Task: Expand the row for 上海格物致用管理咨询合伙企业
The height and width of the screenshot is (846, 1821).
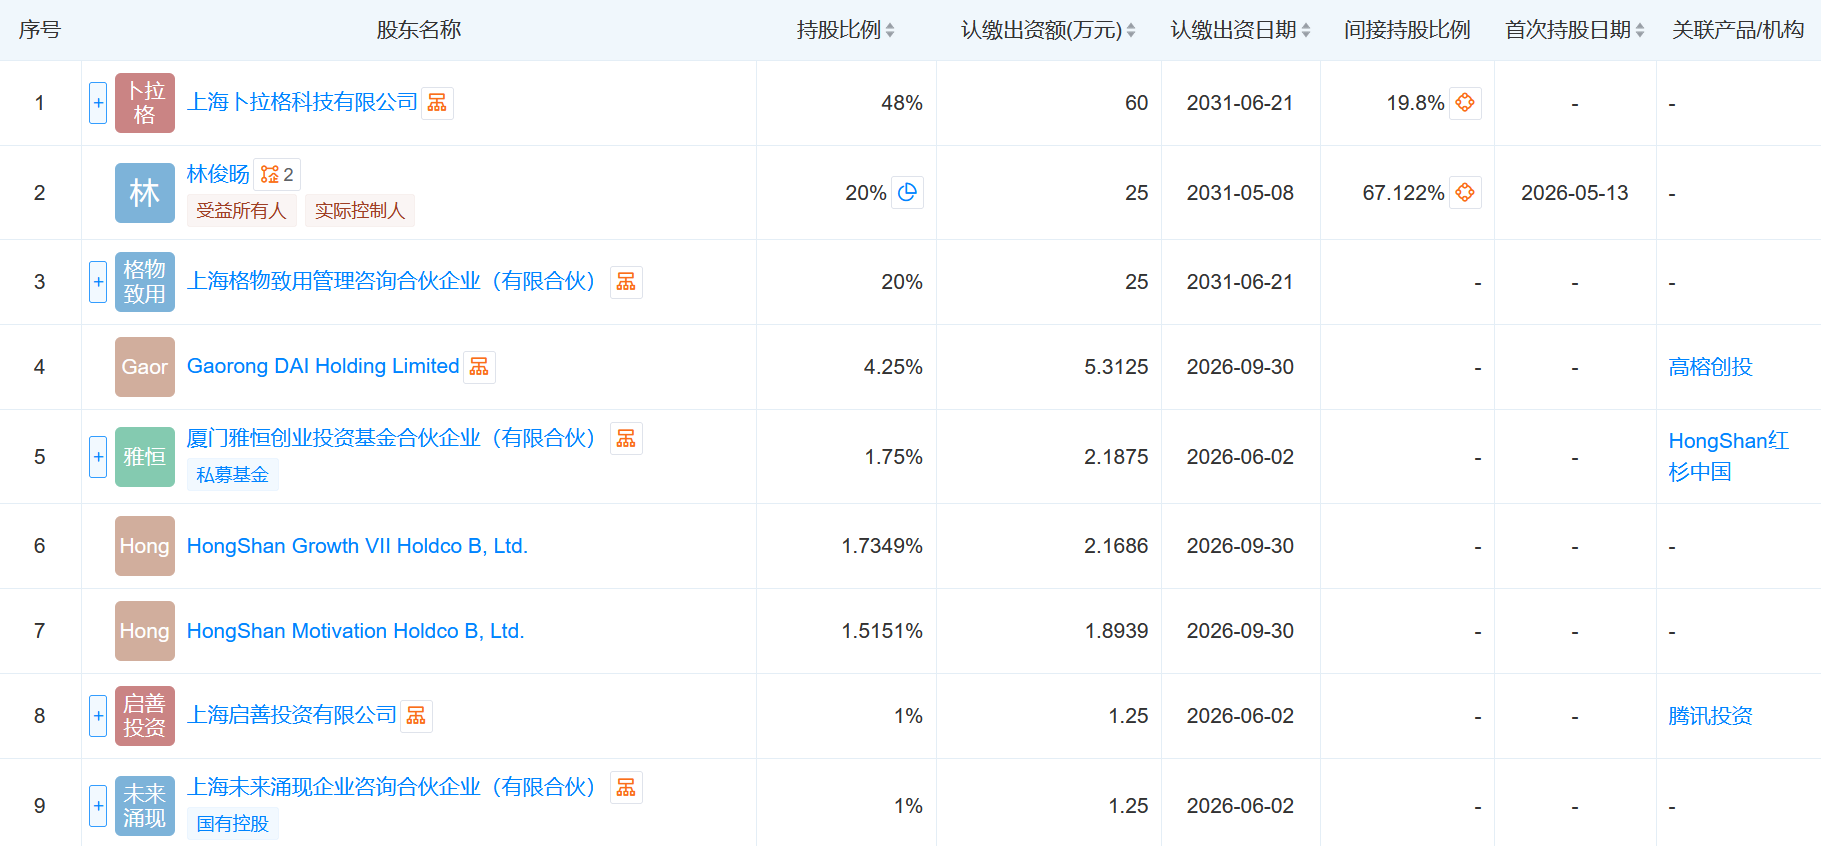Action: [x=98, y=282]
